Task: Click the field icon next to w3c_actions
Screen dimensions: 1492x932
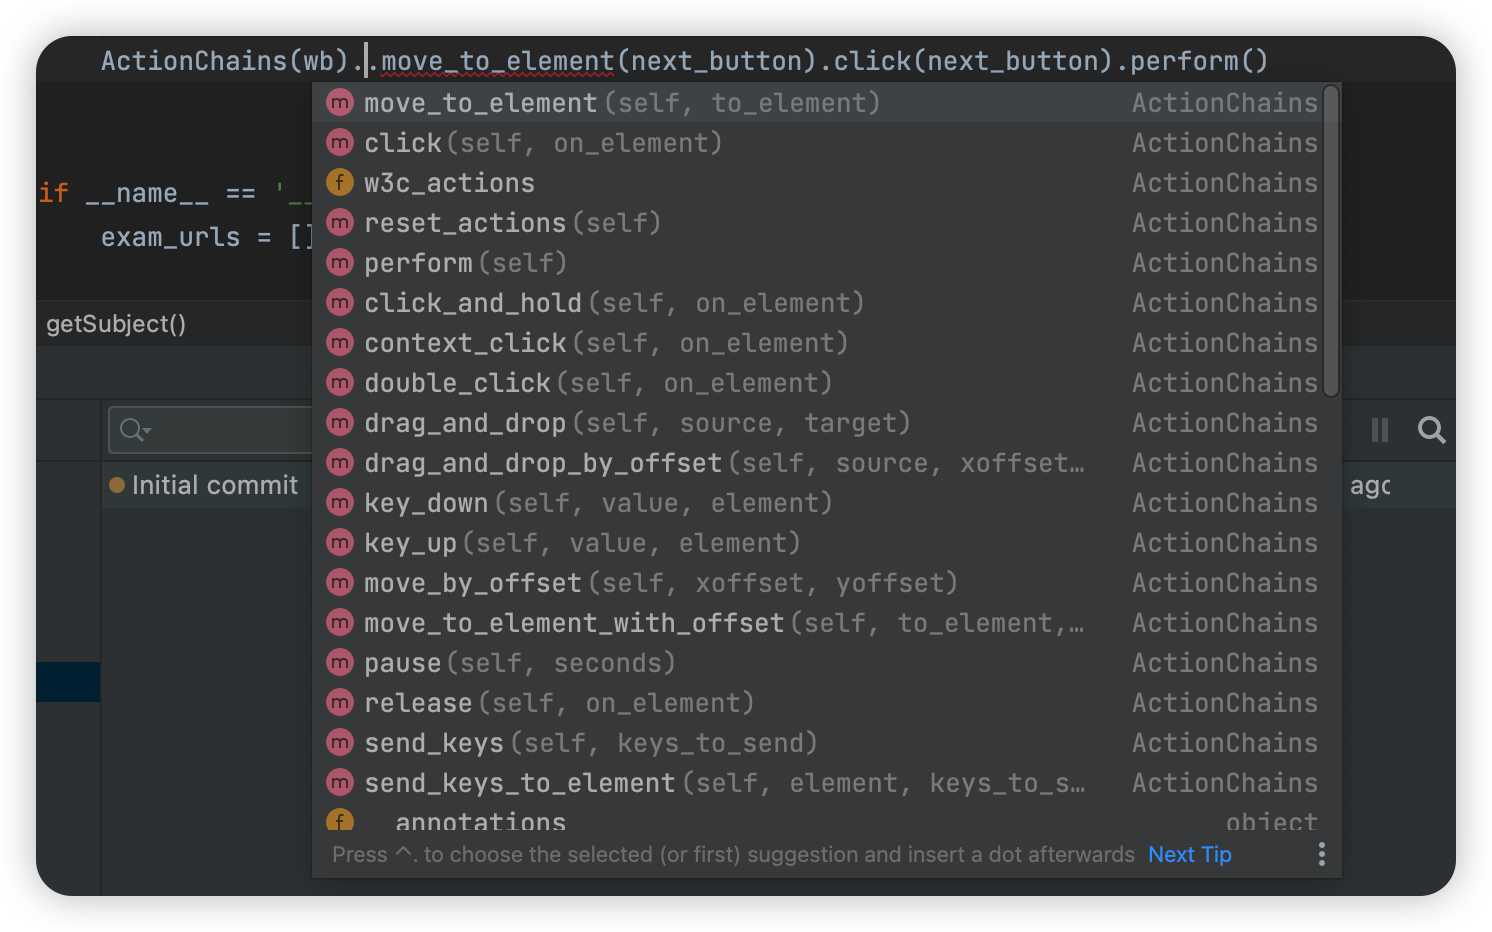Action: coord(340,183)
